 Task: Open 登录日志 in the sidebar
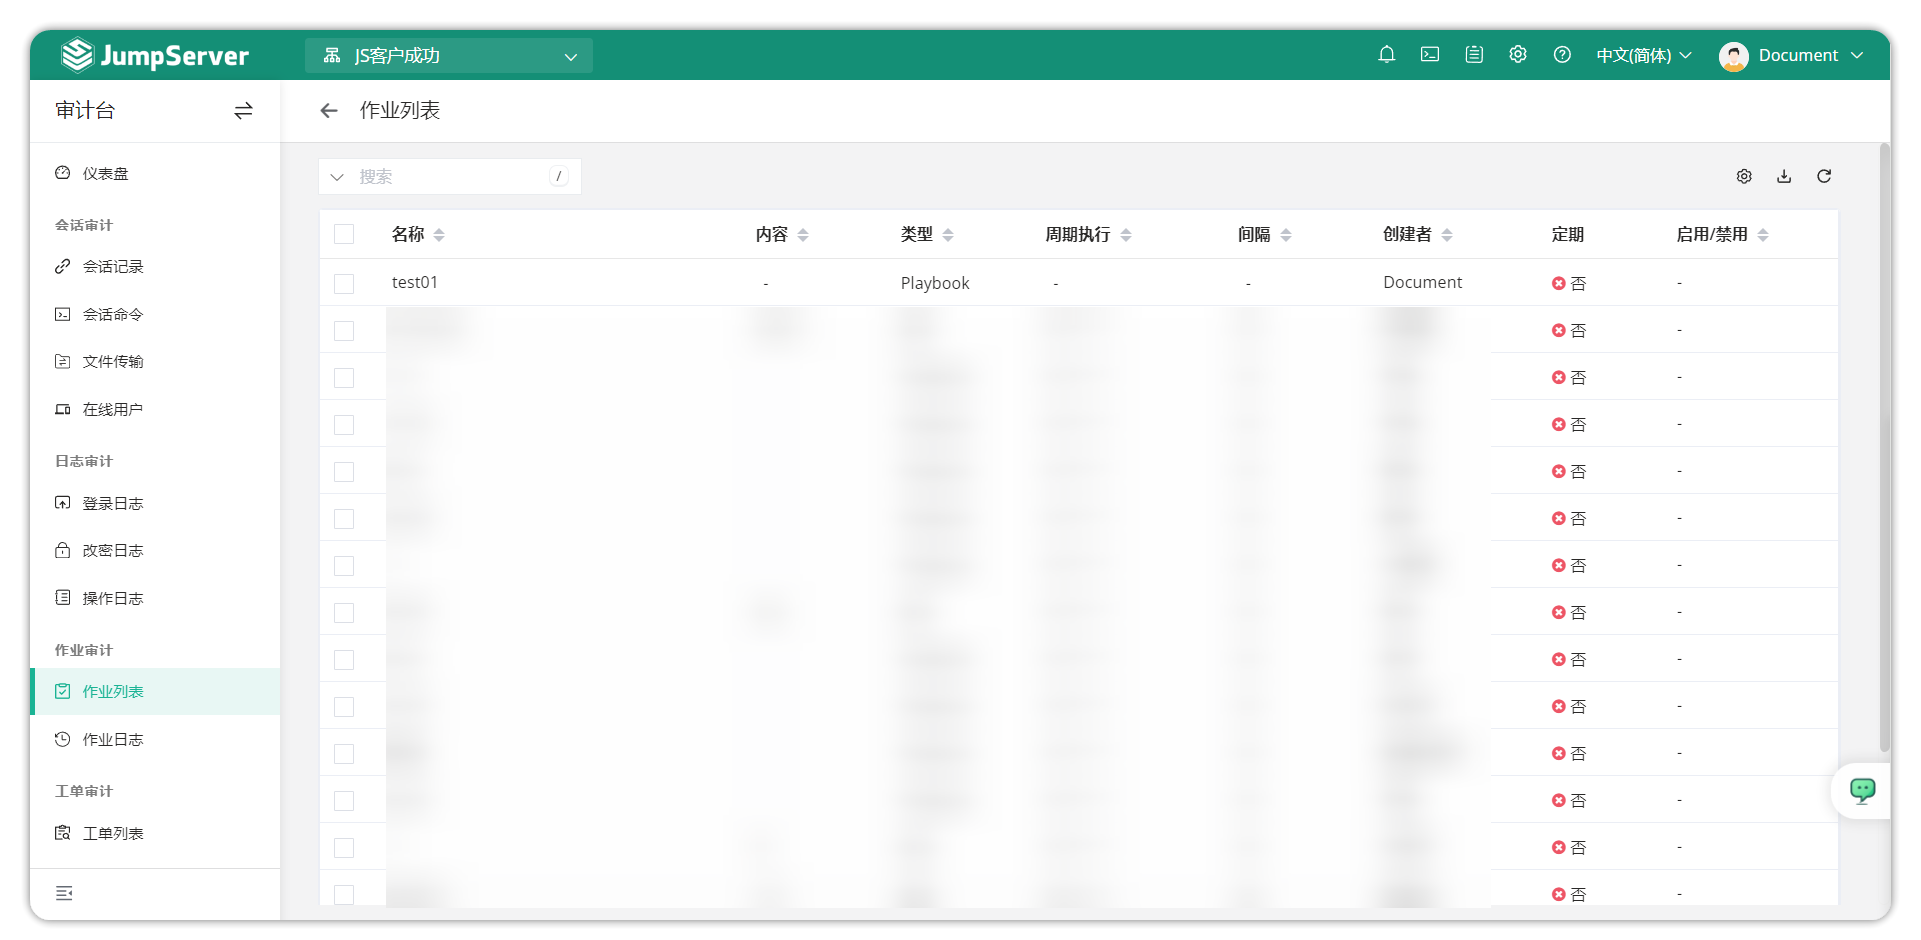155,503
